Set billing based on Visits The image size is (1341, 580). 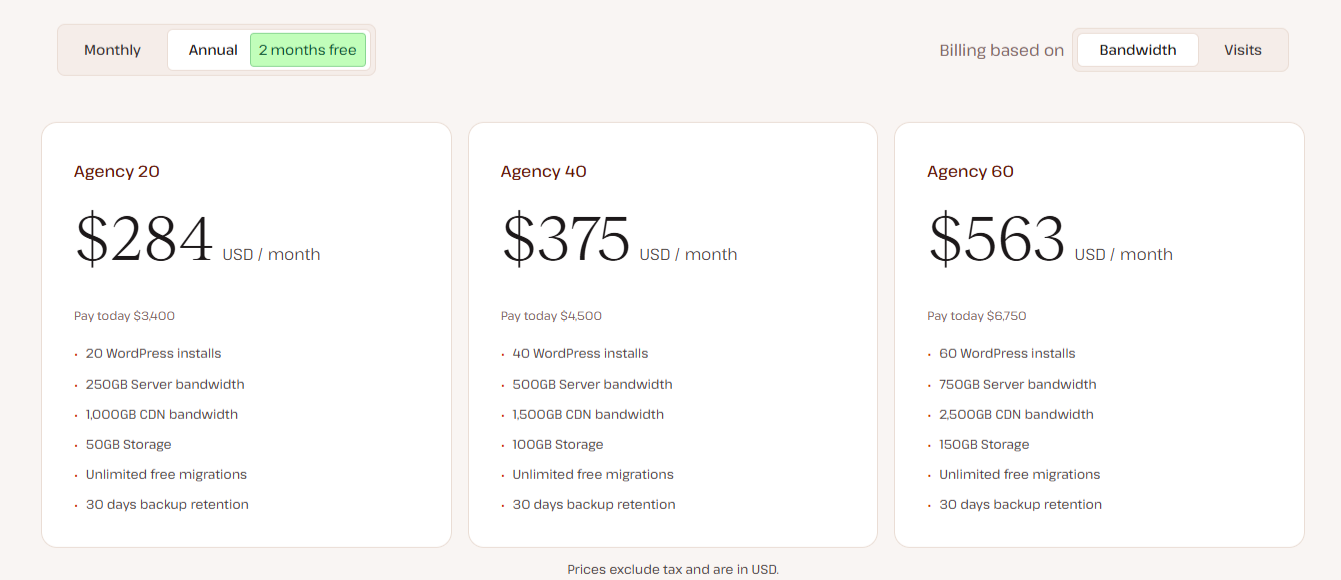pos(1242,50)
